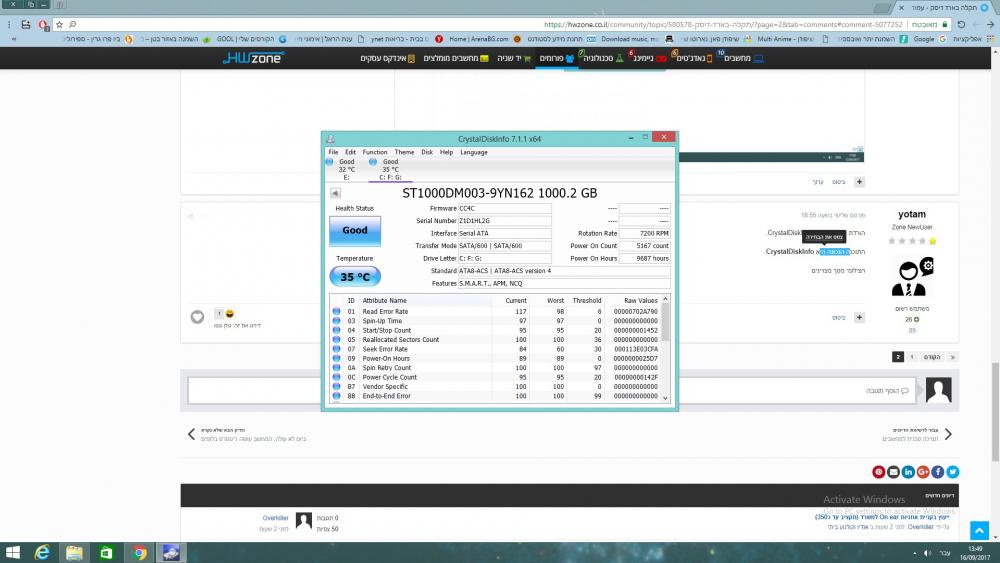Open Internet Explorer from the taskbar
Screen dimensions: 1000x563
pyautogui.click(x=42, y=553)
